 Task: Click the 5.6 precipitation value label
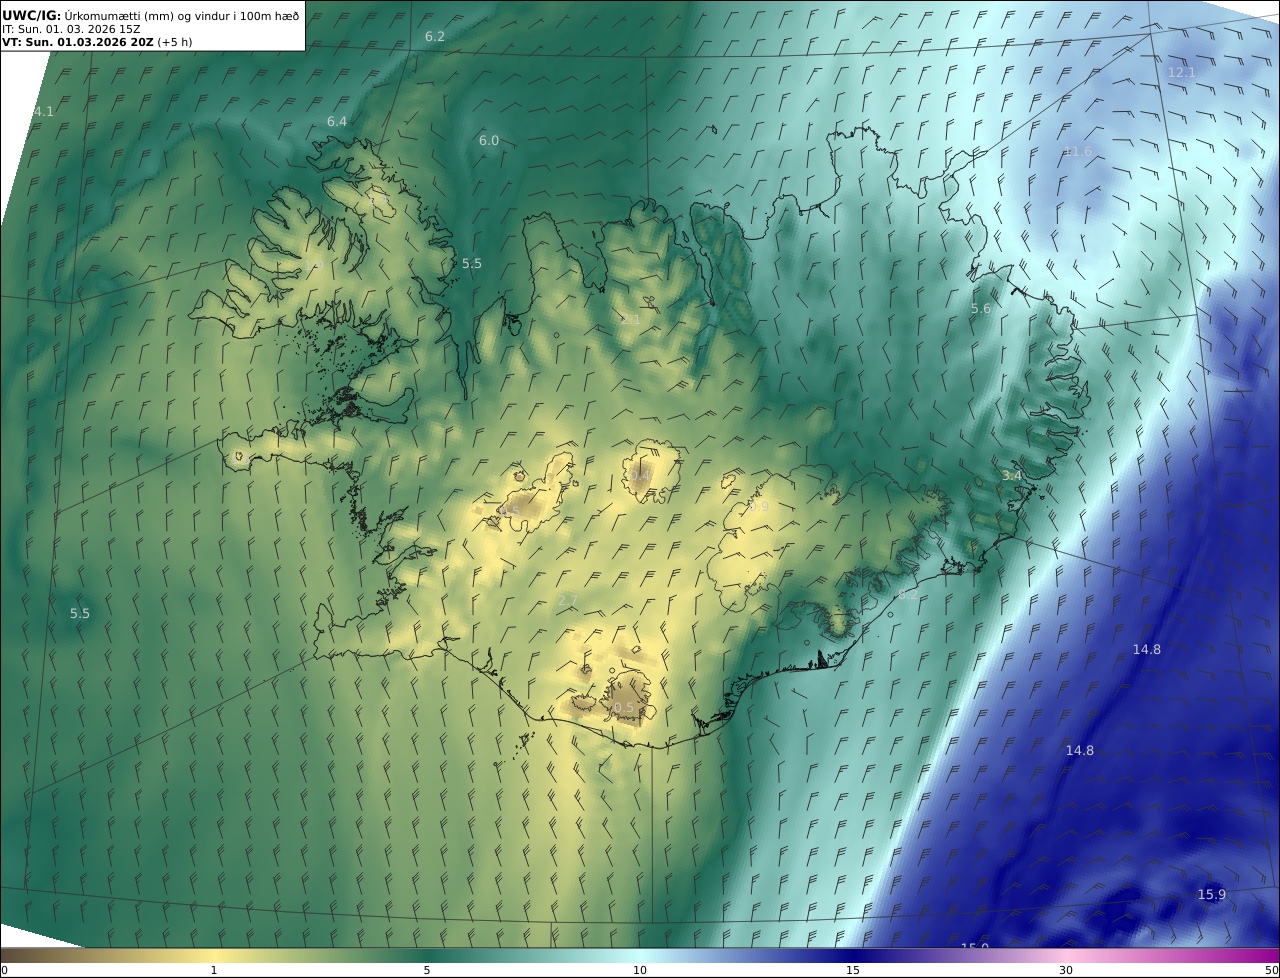(981, 309)
